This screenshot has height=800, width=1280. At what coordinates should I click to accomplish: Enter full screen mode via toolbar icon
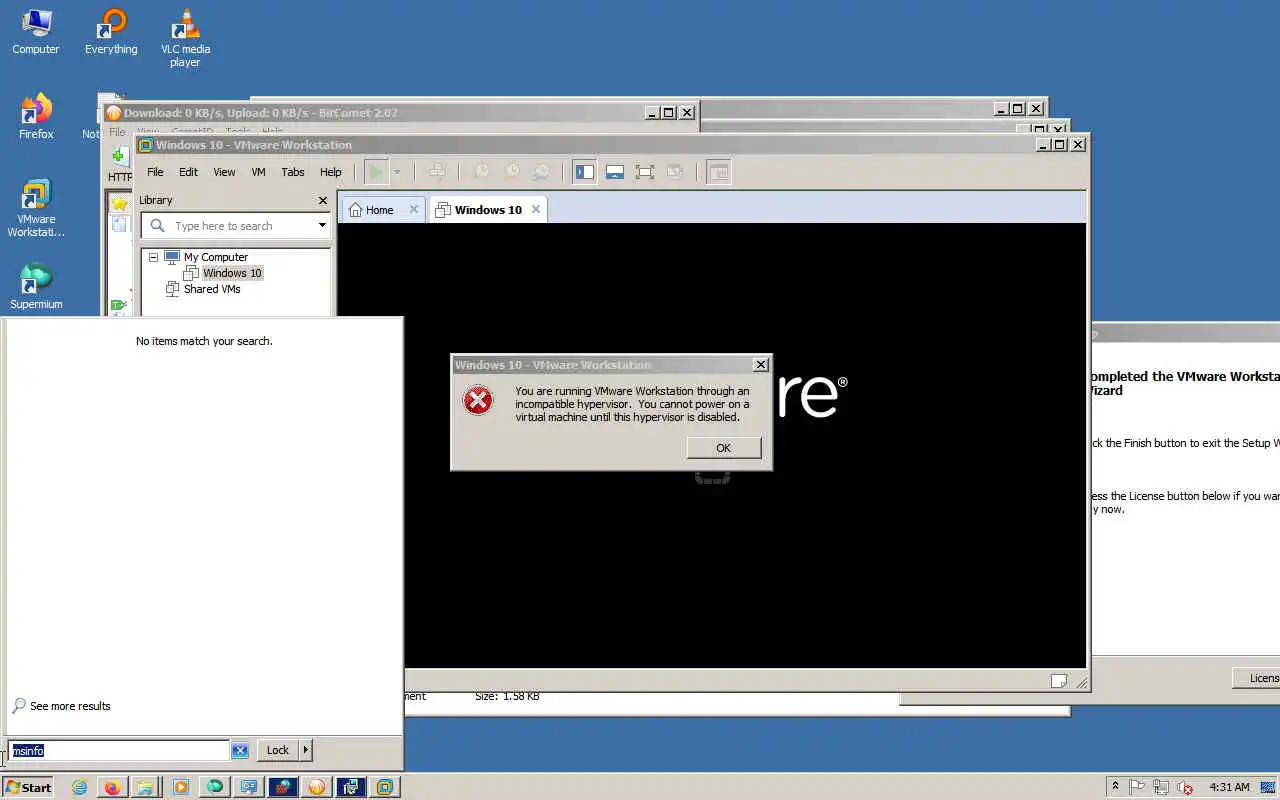click(x=645, y=172)
